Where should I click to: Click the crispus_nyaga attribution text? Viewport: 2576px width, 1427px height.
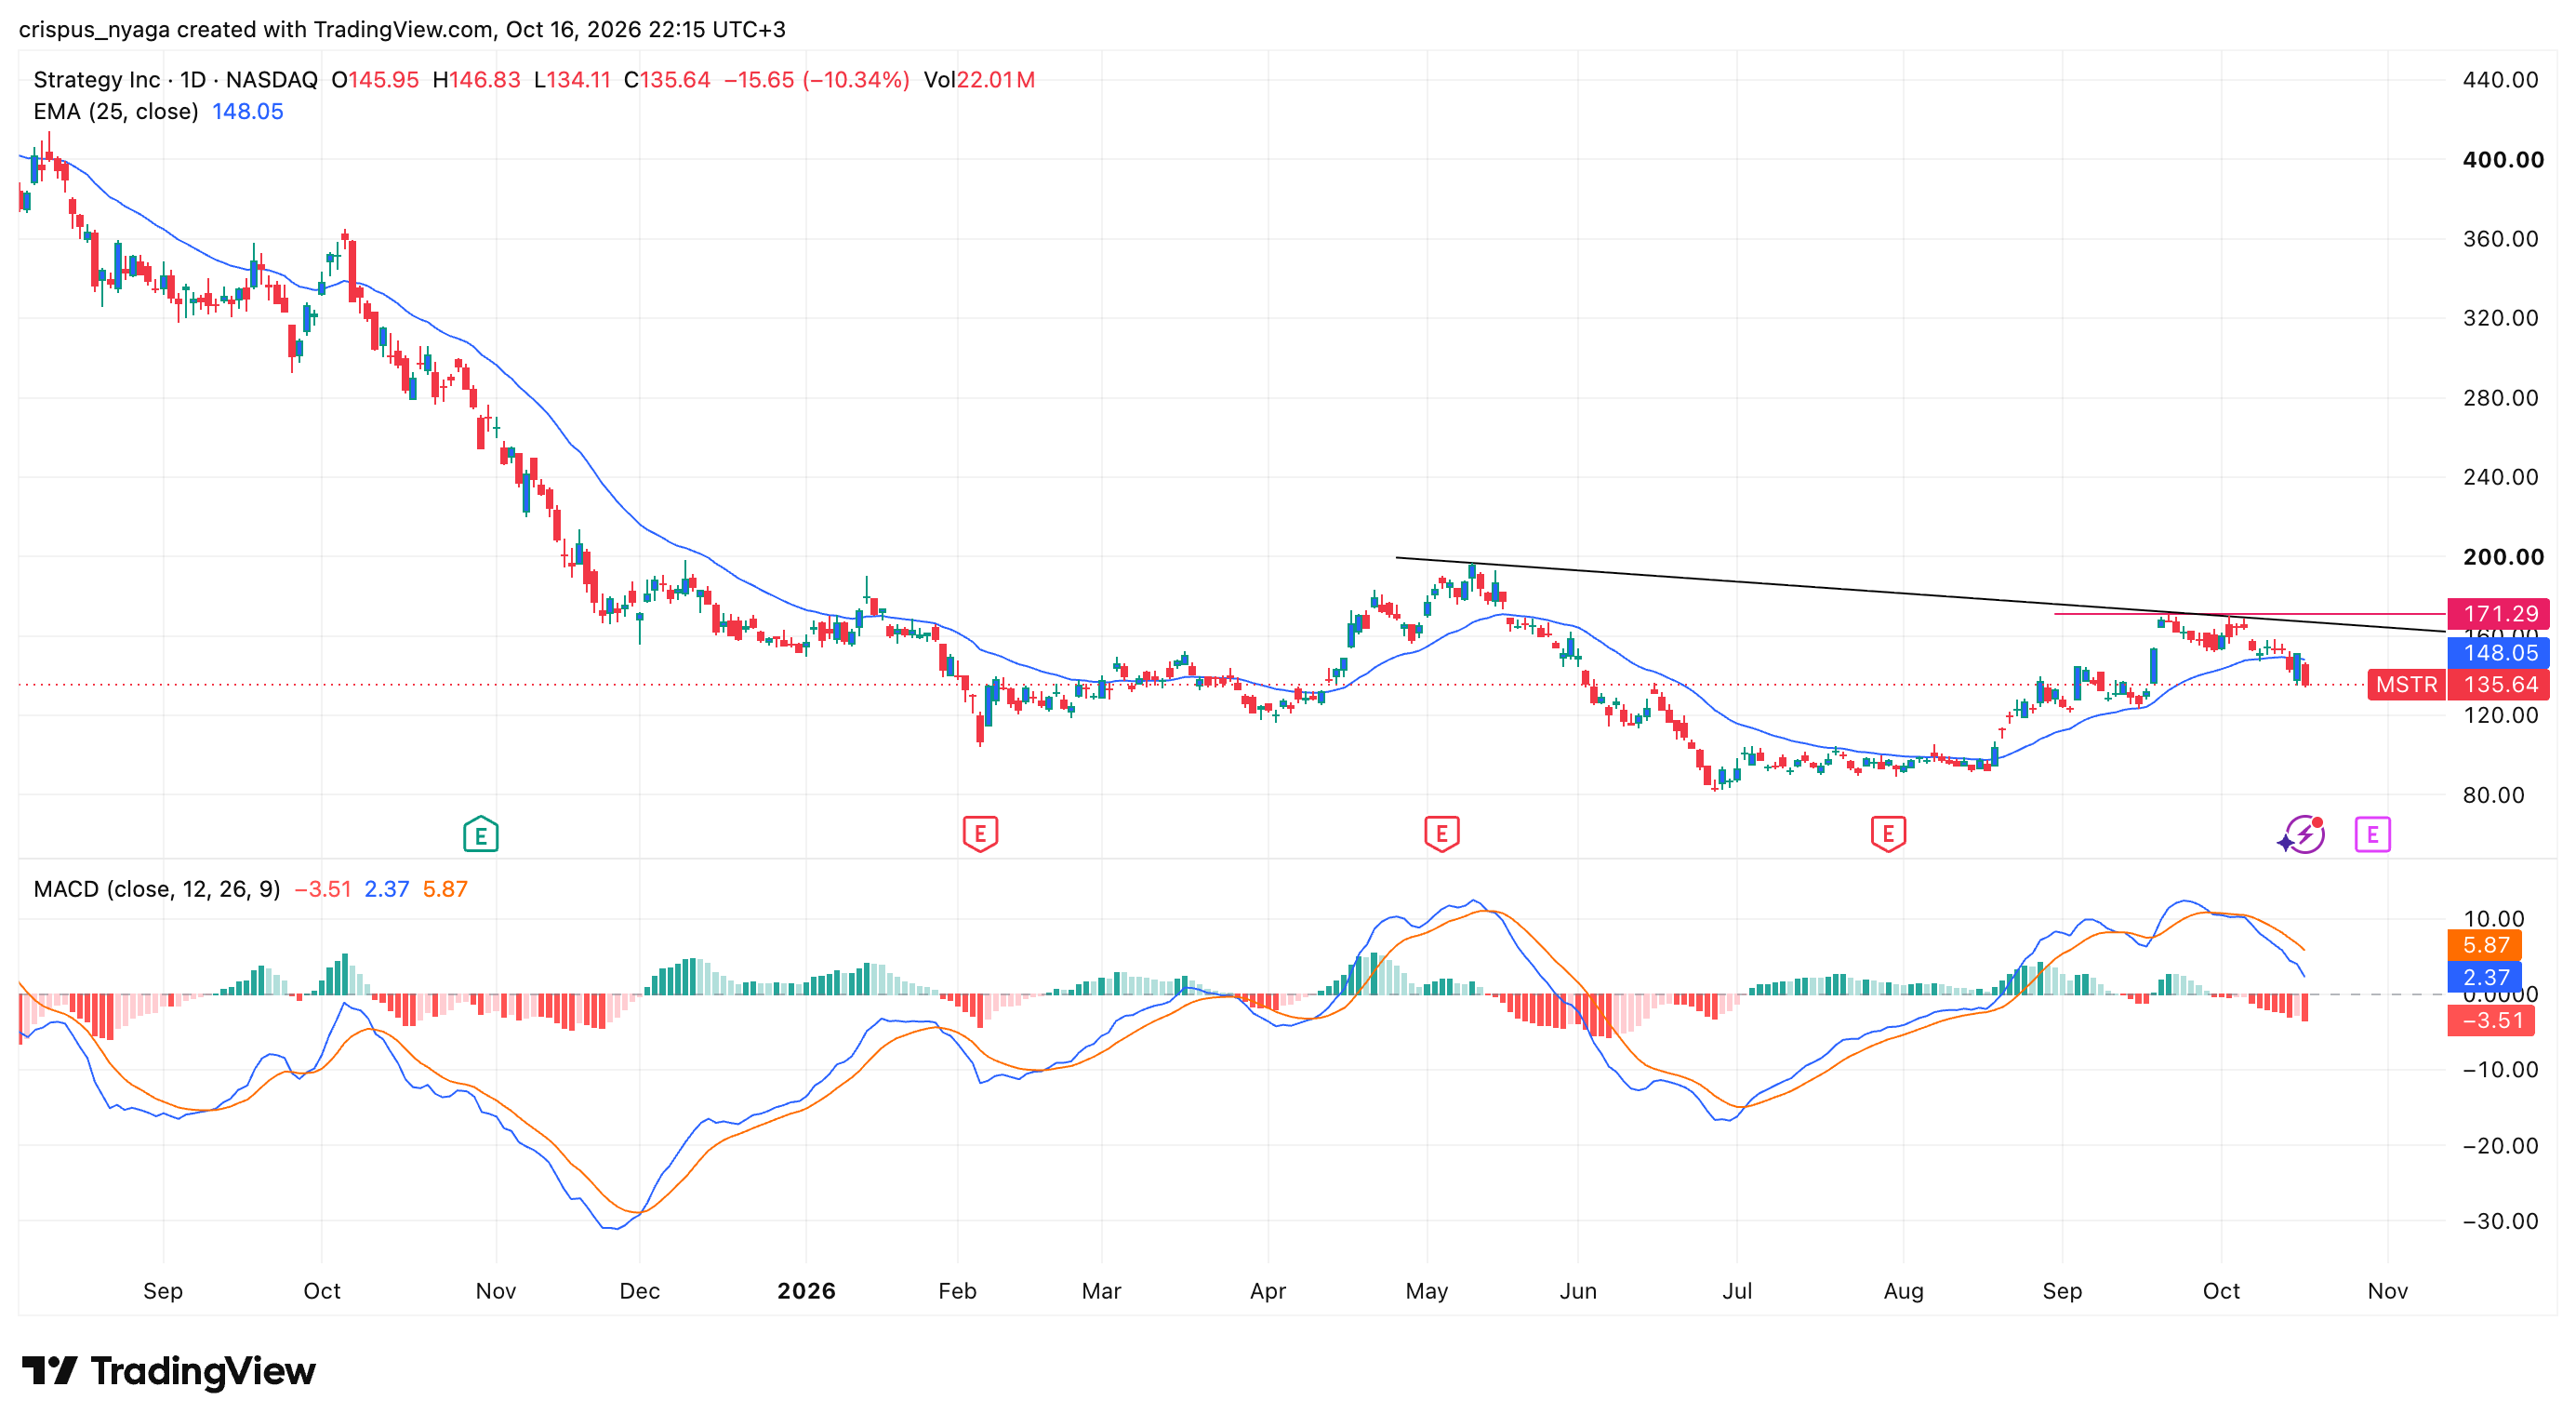pos(95,29)
